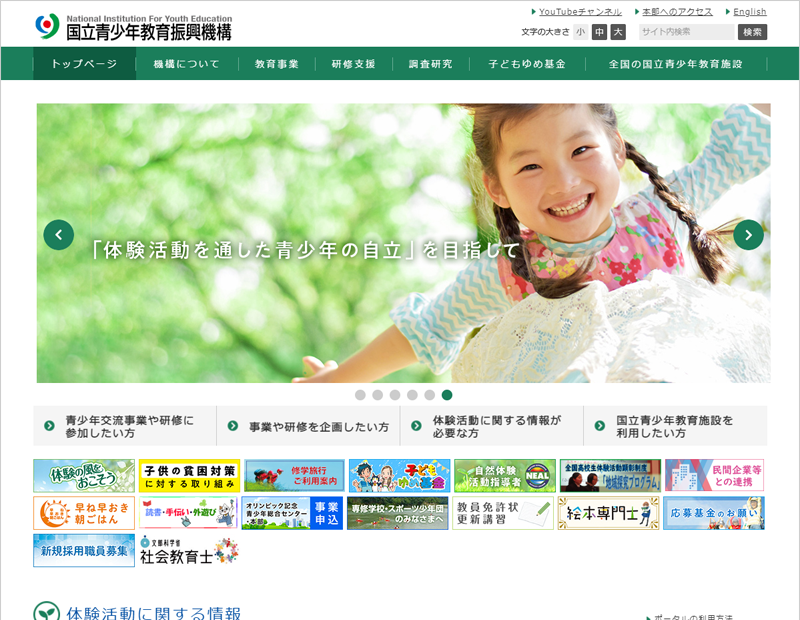
Task: Set text size to 中 (medium)
Action: tap(599, 32)
